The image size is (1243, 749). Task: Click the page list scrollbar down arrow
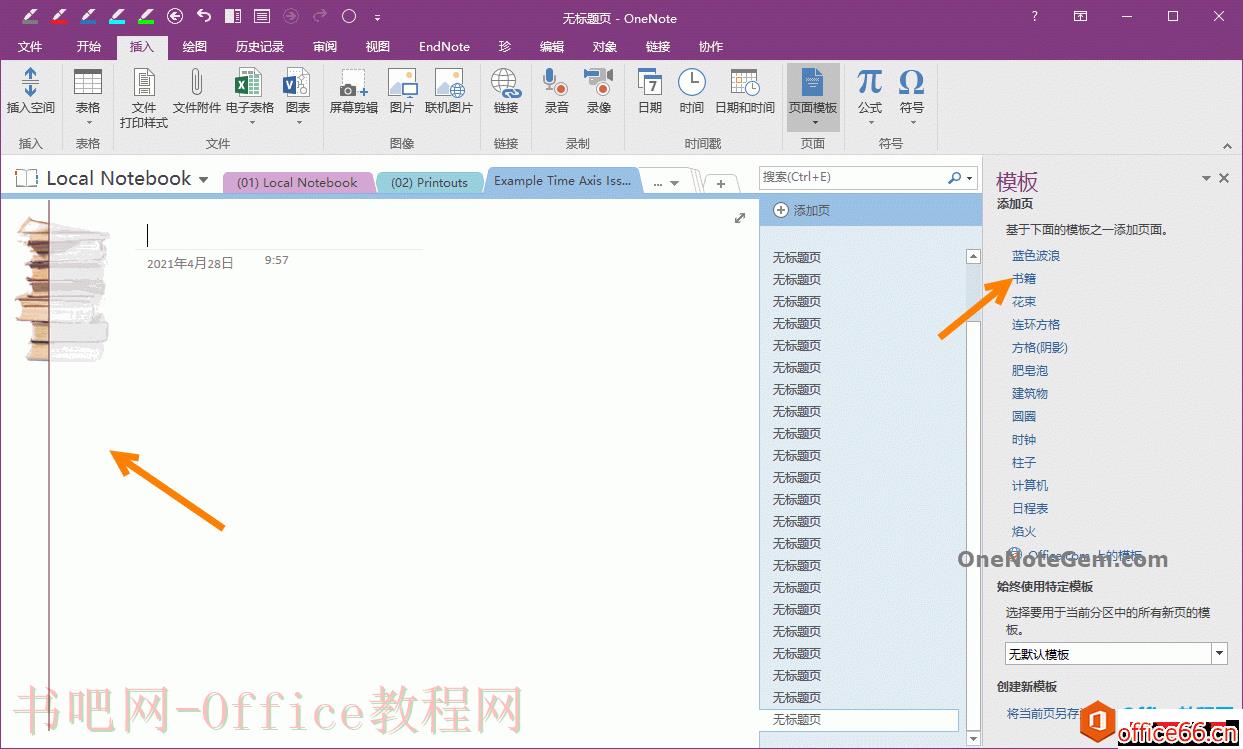click(x=973, y=738)
